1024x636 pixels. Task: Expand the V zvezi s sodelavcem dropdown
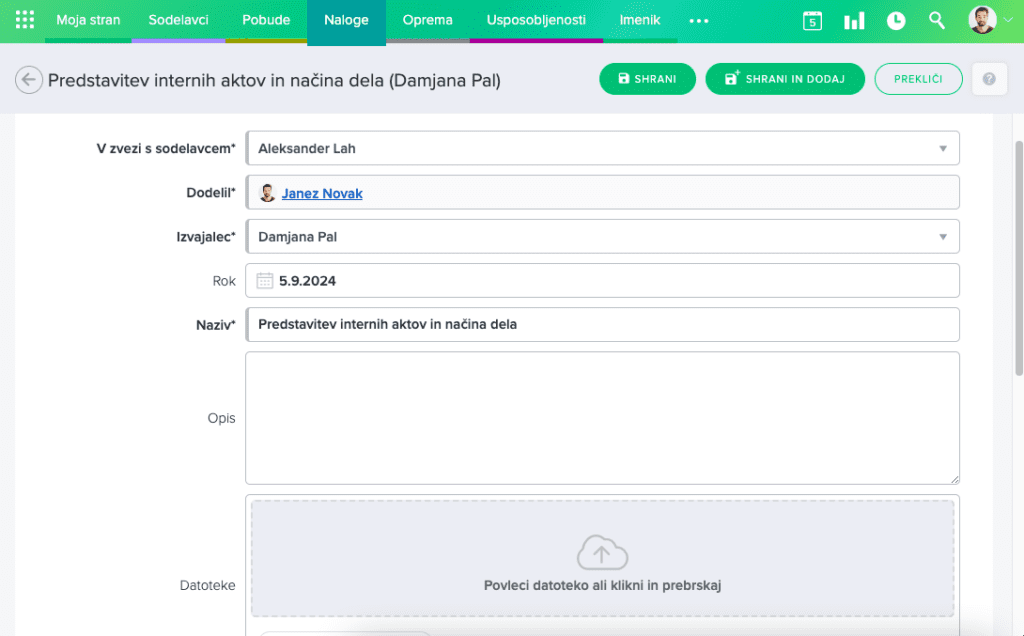click(x=942, y=148)
